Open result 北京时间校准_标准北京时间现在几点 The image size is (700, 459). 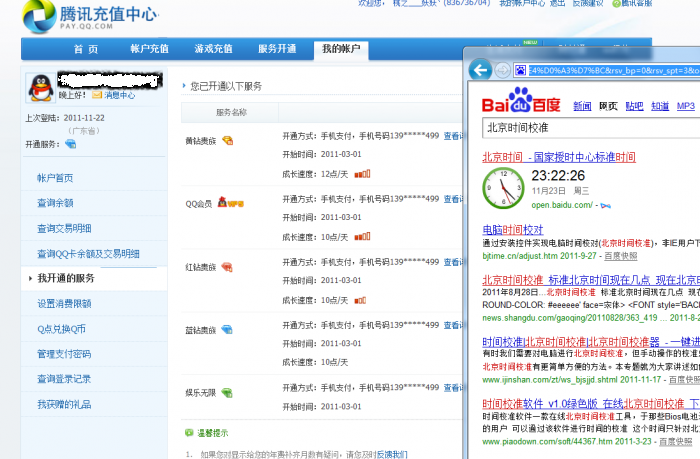click(591, 280)
